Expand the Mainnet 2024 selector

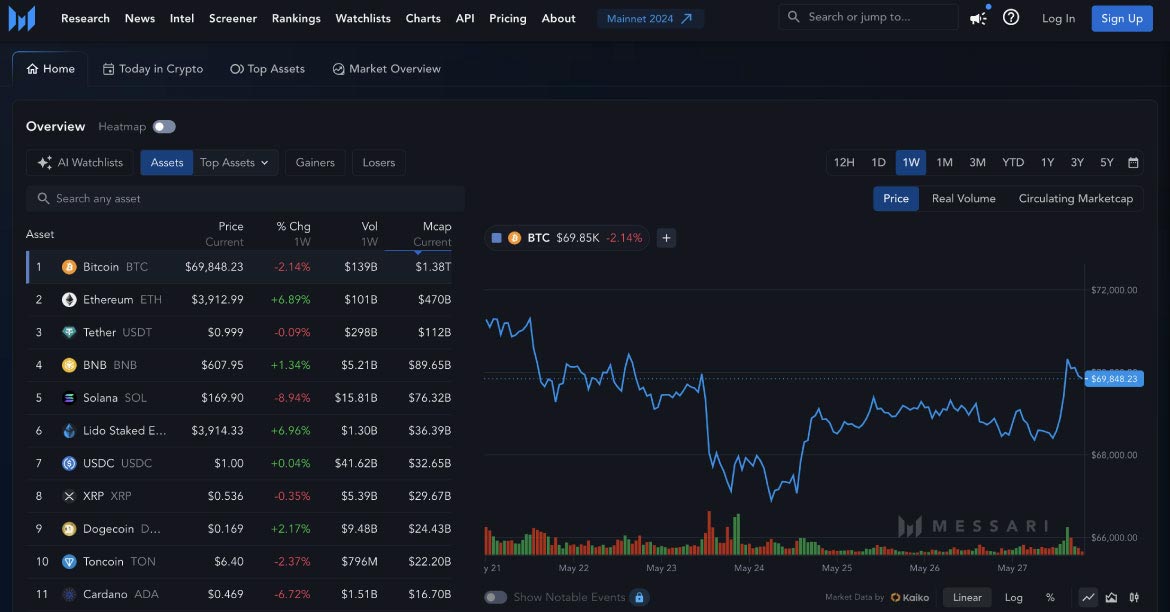point(650,17)
